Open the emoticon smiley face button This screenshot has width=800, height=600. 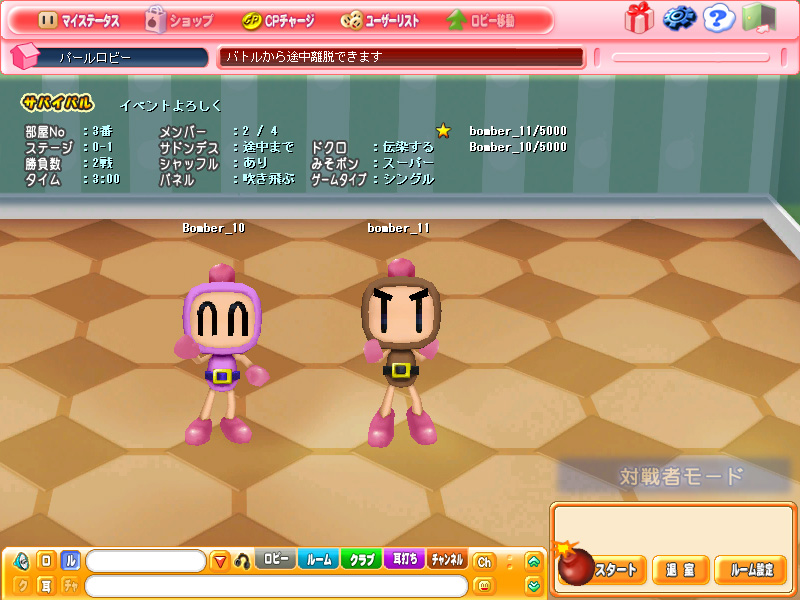(x=484, y=586)
